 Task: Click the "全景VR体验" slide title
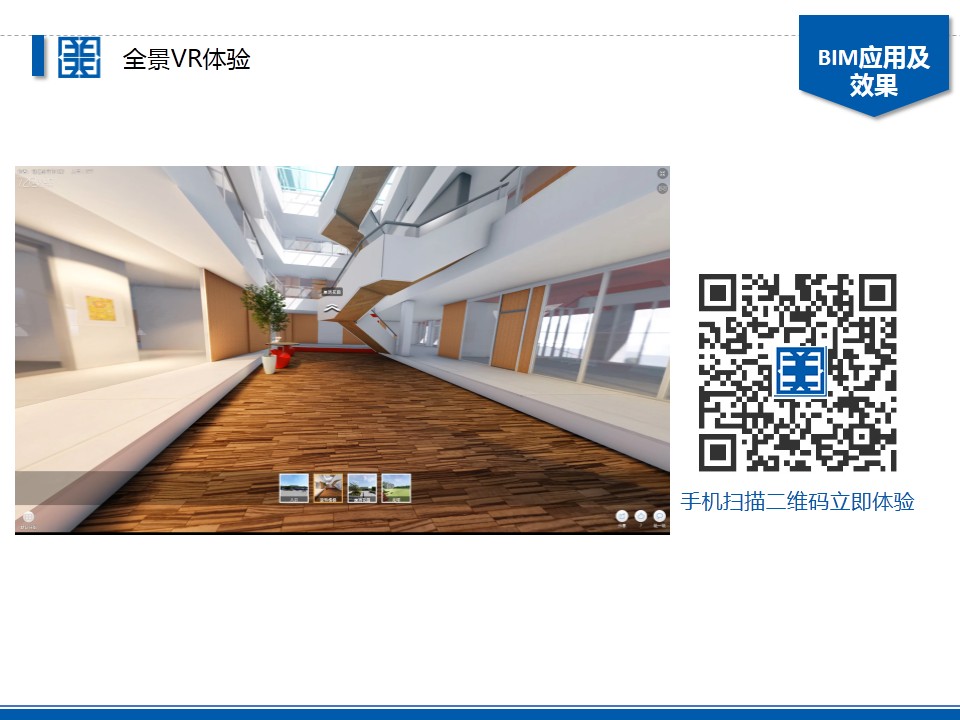(x=186, y=59)
